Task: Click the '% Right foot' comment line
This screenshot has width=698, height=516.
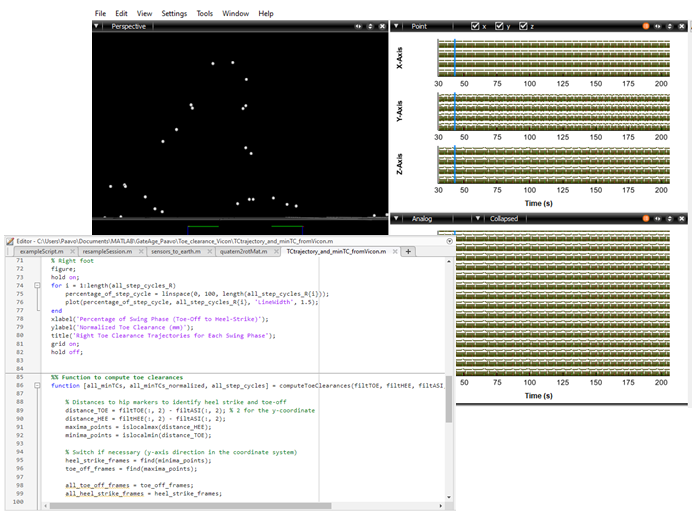Action: [72, 260]
